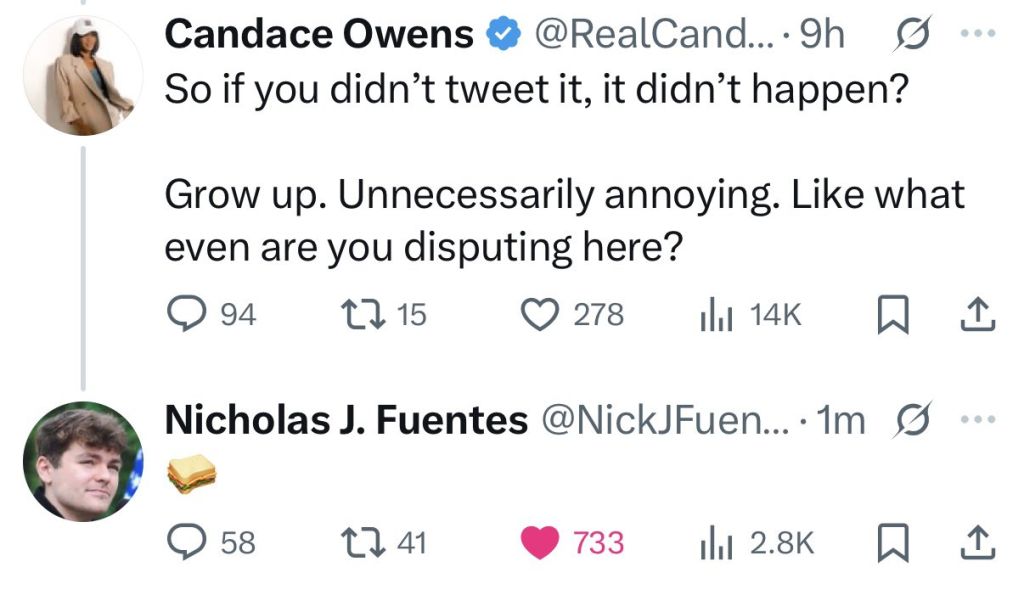This screenshot has width=1024, height=595.
Task: Click the Candace Owens display name
Action: (318, 36)
